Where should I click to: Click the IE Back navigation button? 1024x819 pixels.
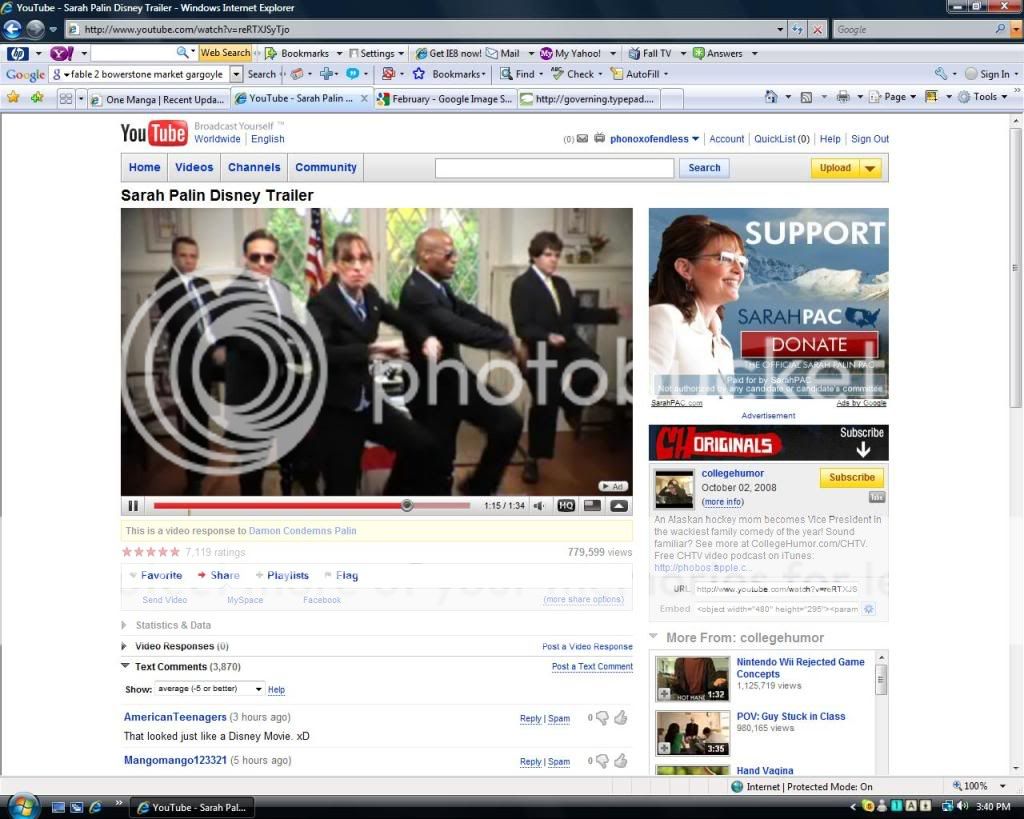tap(13, 30)
